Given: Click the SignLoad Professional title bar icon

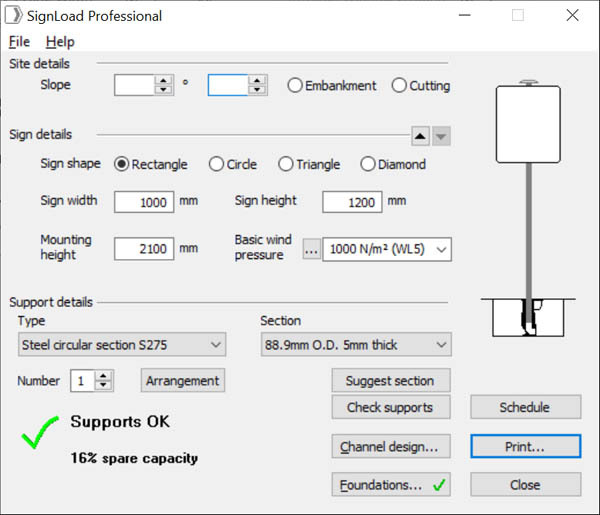Looking at the screenshot, I should [15, 15].
